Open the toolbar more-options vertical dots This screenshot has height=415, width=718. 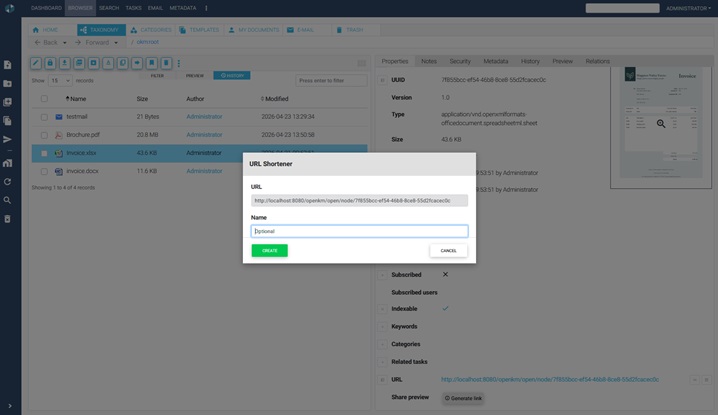point(179,63)
